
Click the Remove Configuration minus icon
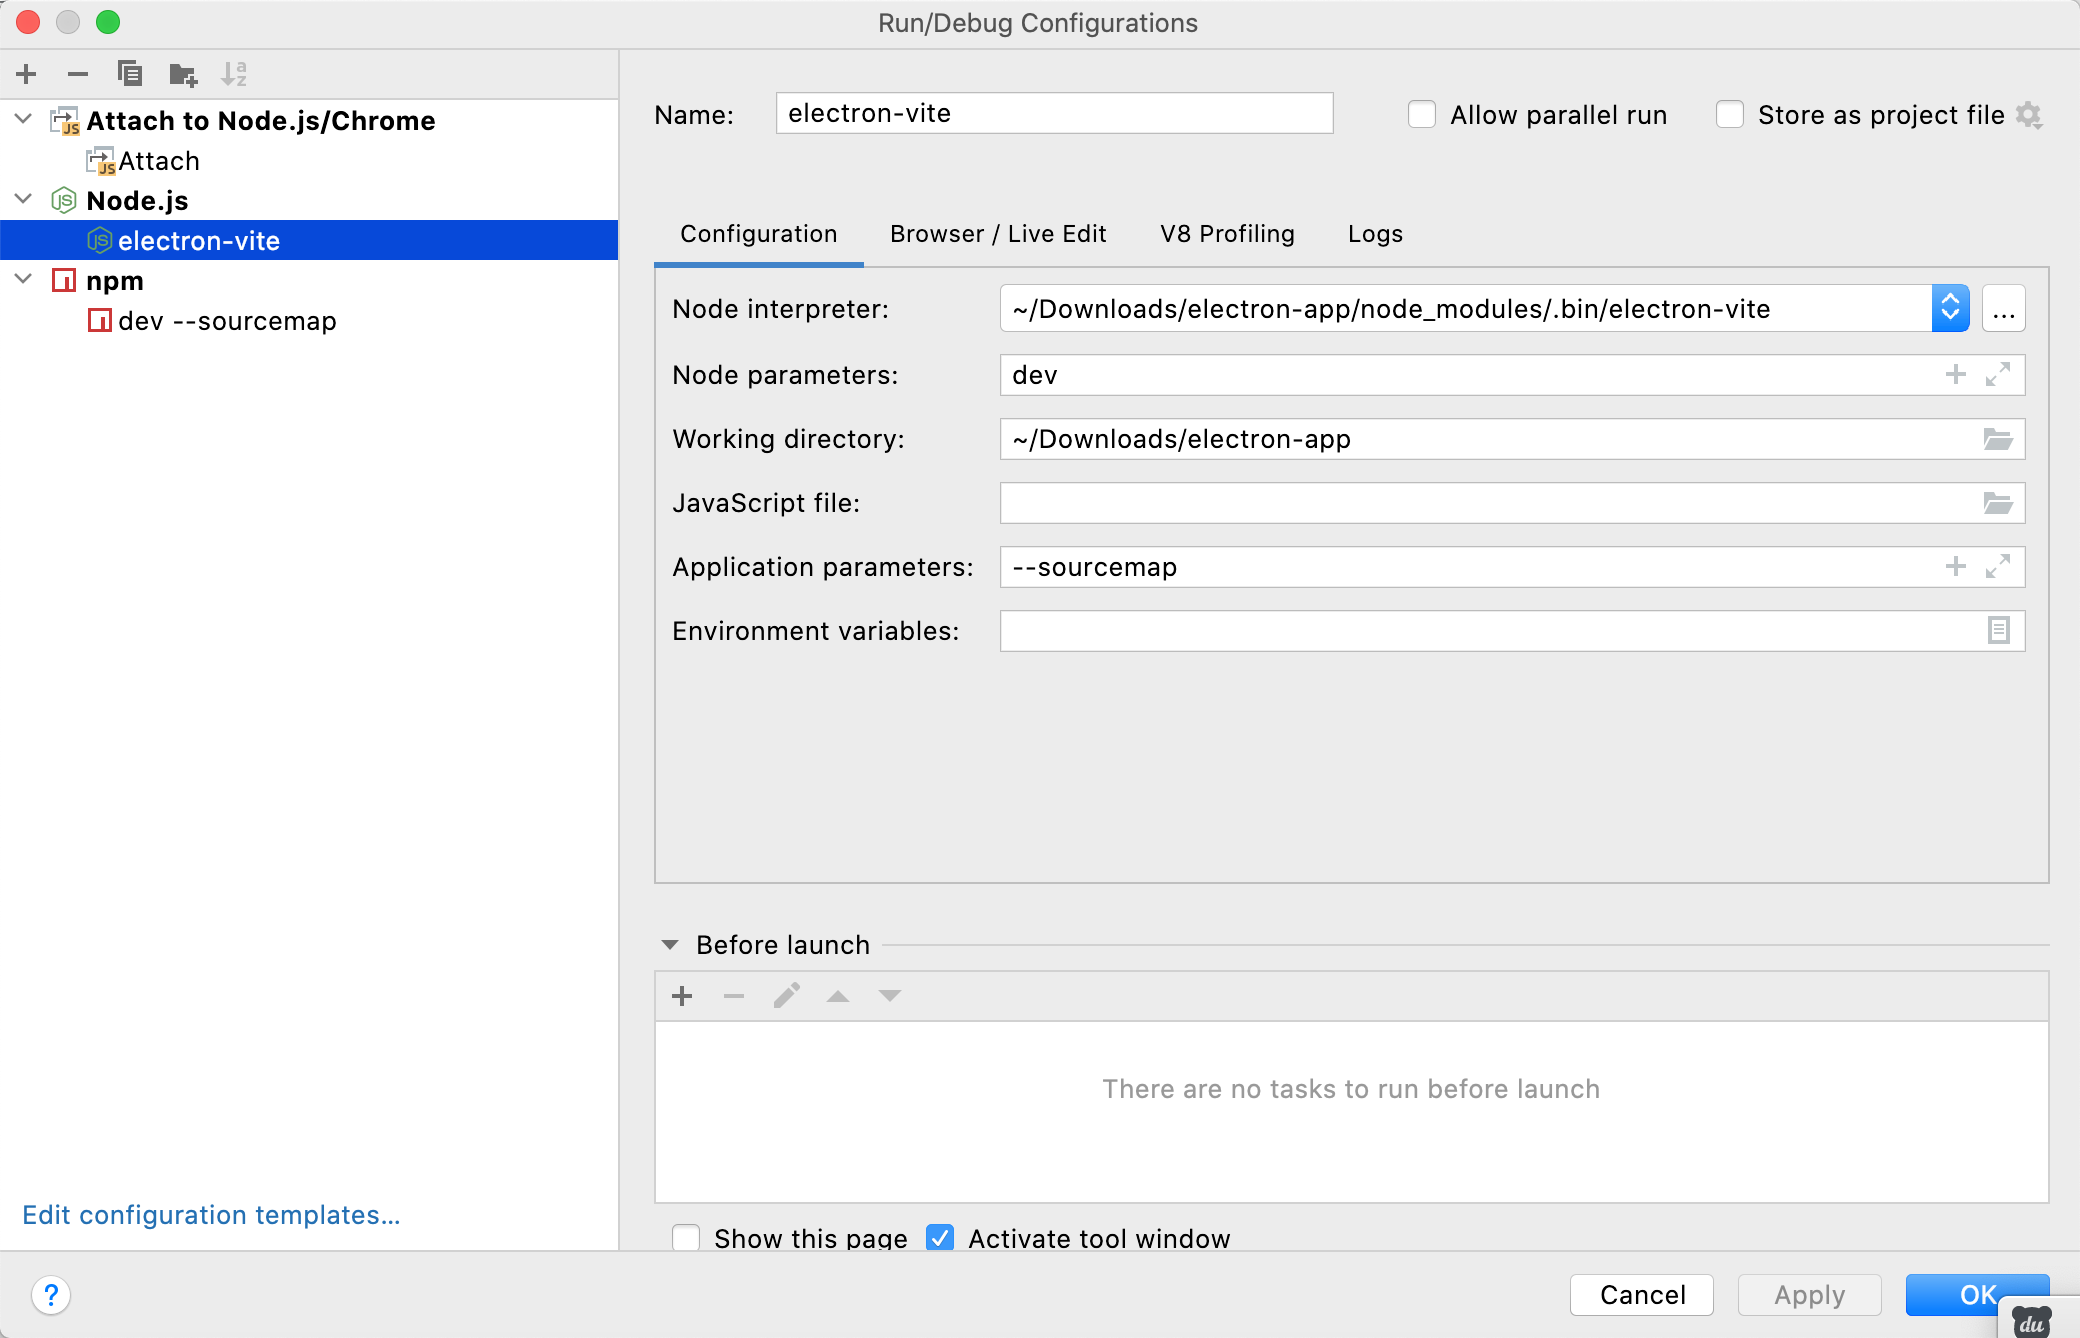[78, 74]
